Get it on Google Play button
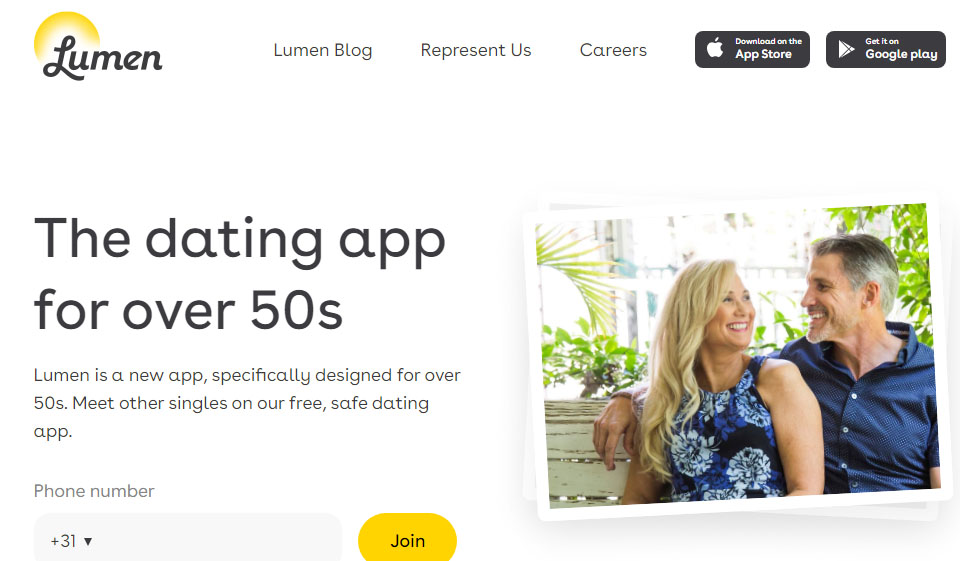 885,49
